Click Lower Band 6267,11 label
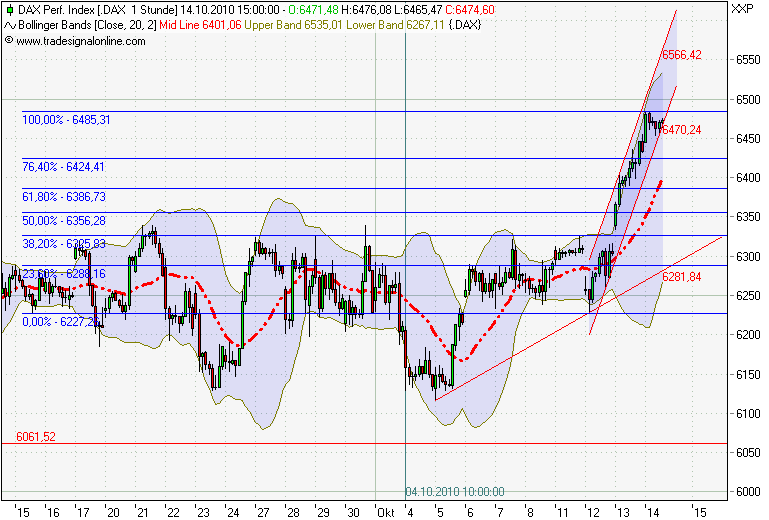The width and height of the screenshot is (769, 520). point(395,25)
